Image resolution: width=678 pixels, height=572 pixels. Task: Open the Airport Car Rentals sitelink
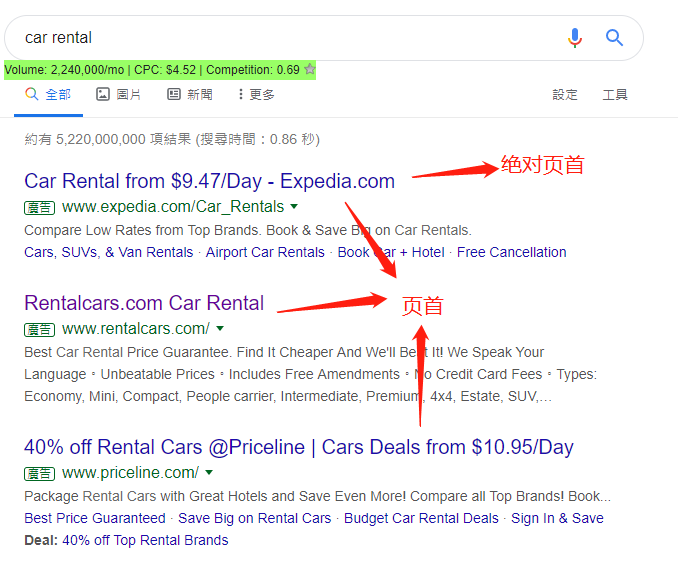tap(265, 252)
